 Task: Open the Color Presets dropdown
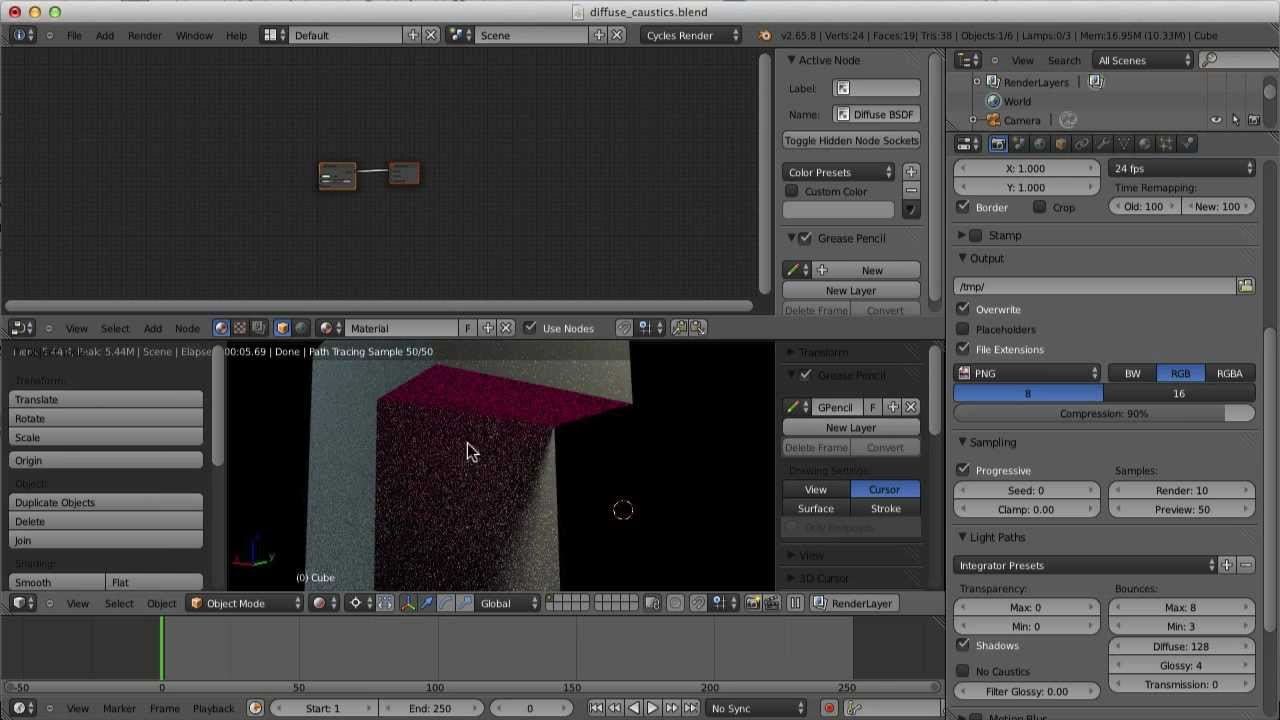tap(839, 172)
